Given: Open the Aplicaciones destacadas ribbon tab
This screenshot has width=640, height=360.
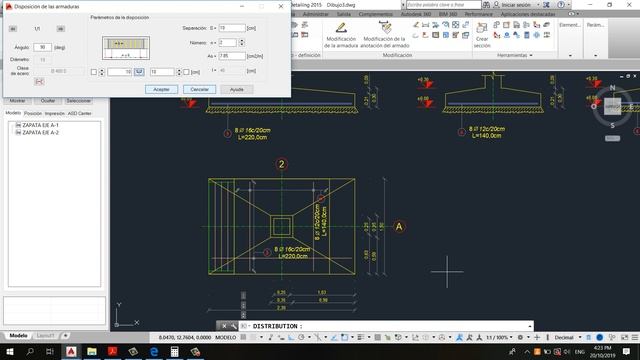Looking at the screenshot, I should (528, 14).
